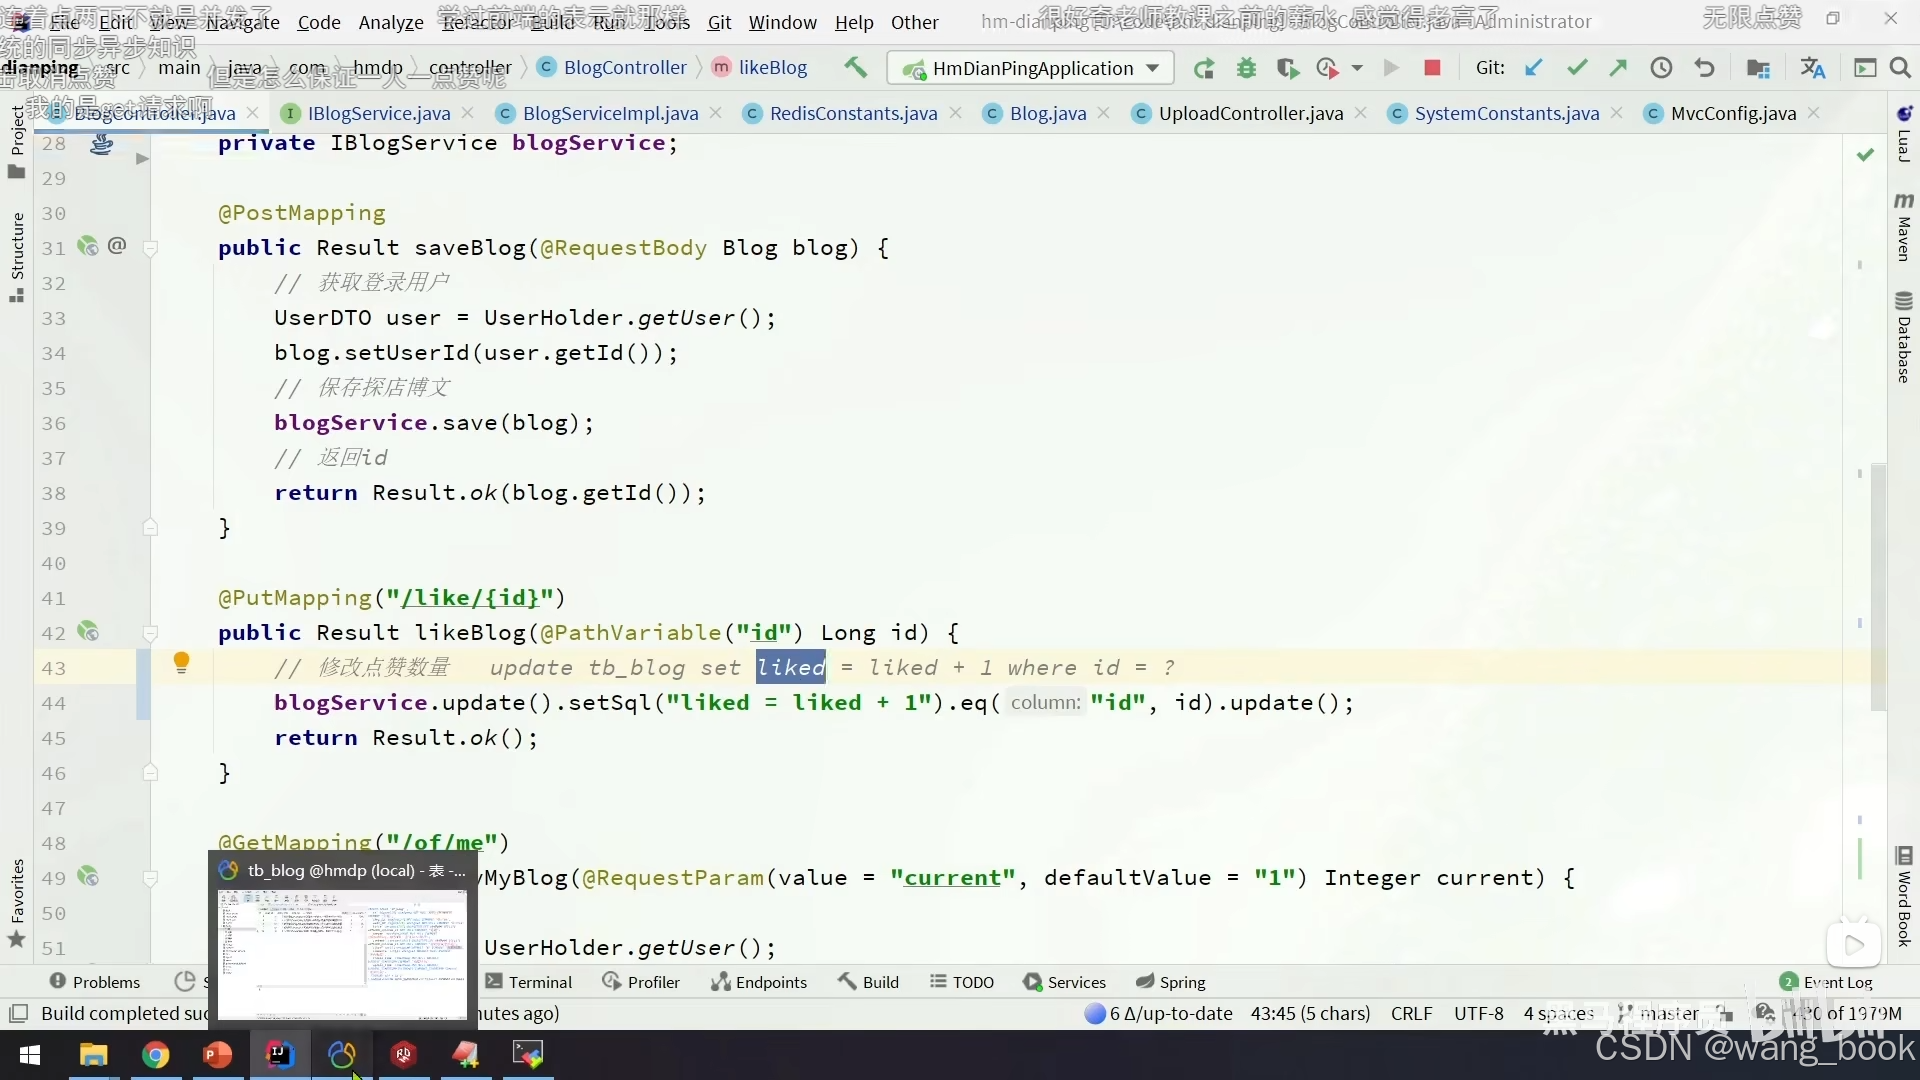
Task: Open the Project tool window
Action: point(16,141)
